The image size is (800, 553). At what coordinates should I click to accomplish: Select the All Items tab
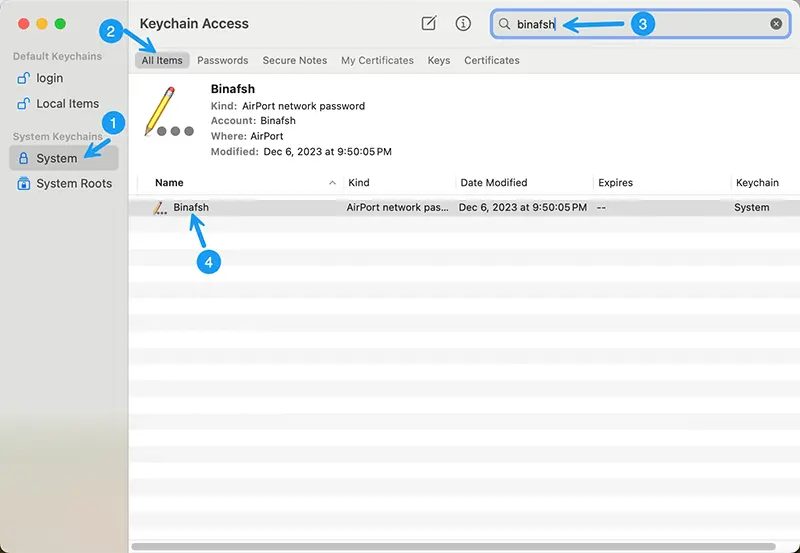point(162,60)
